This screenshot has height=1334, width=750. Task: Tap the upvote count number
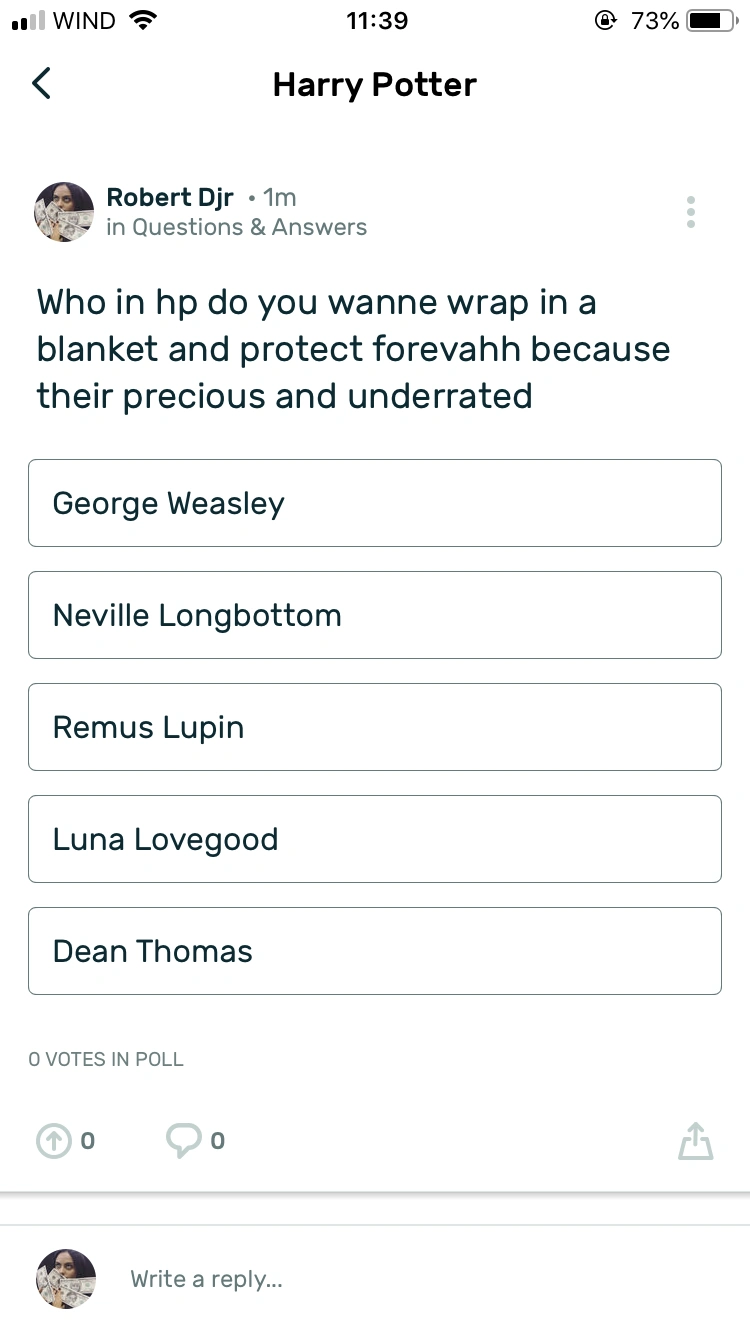click(88, 1141)
